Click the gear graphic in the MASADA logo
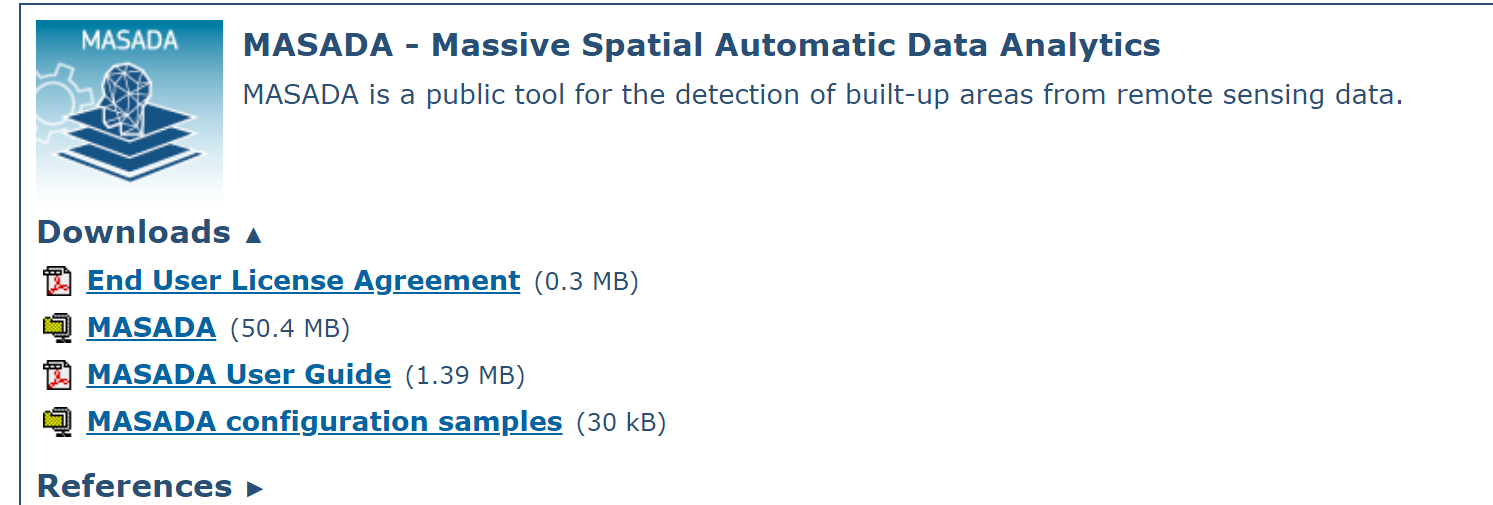 tap(60, 105)
